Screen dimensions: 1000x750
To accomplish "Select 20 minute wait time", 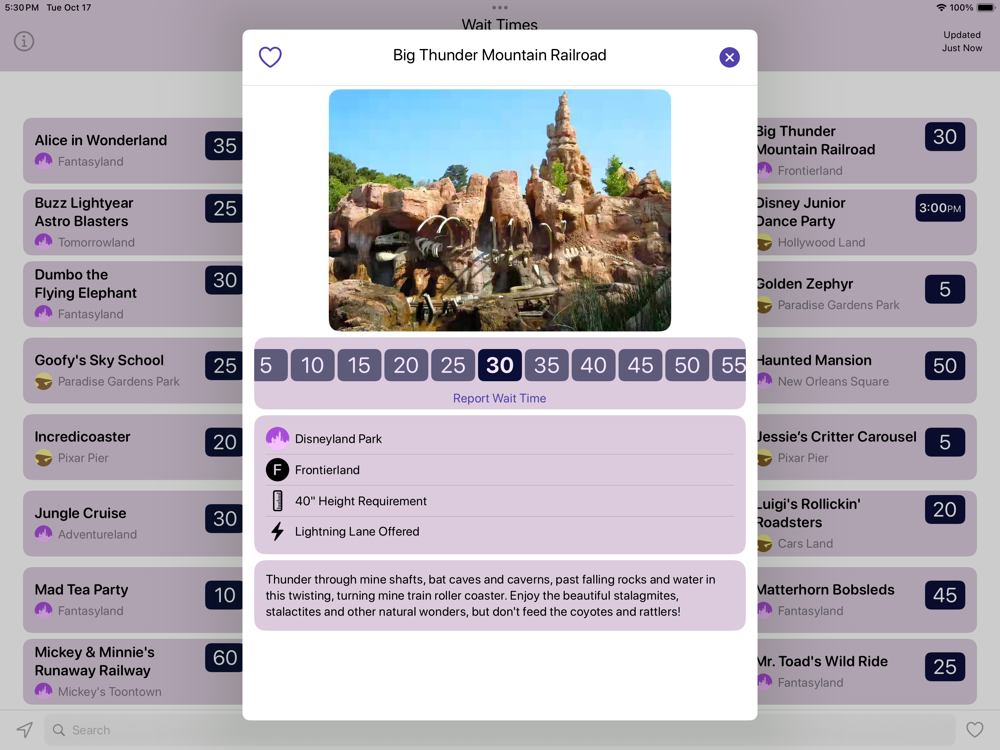I will point(406,365).
